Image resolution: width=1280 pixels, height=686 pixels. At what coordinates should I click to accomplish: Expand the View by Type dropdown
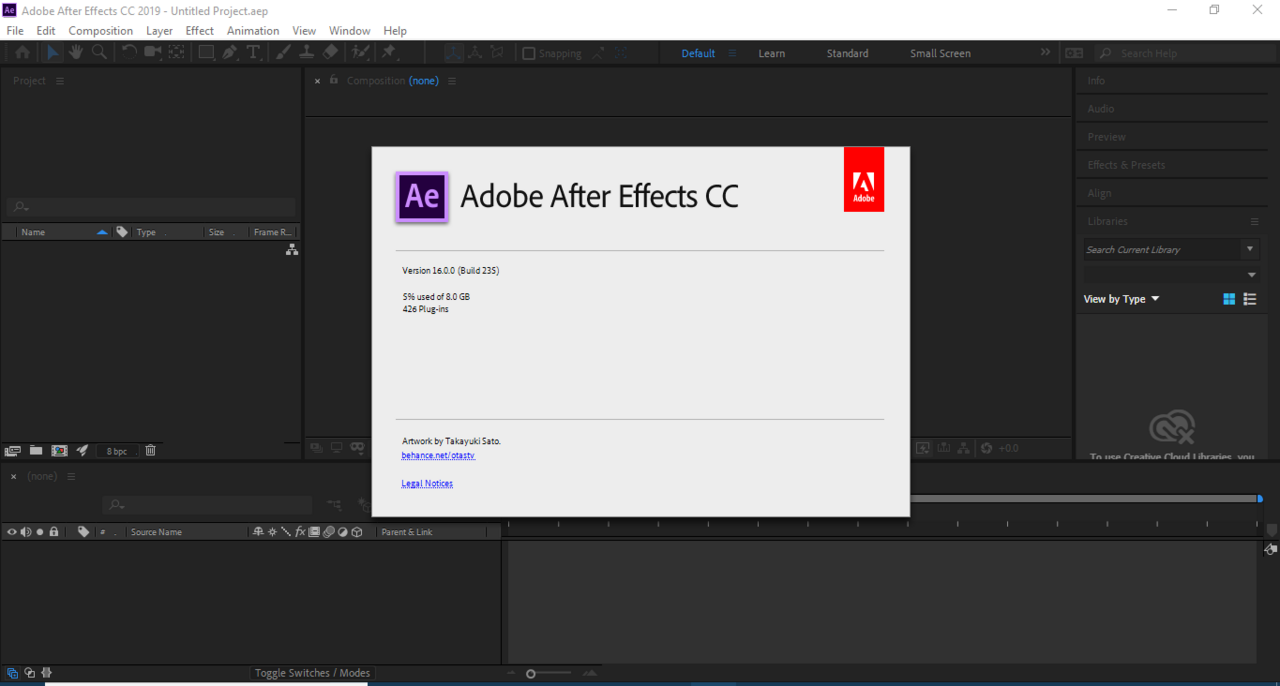[x=1121, y=299]
